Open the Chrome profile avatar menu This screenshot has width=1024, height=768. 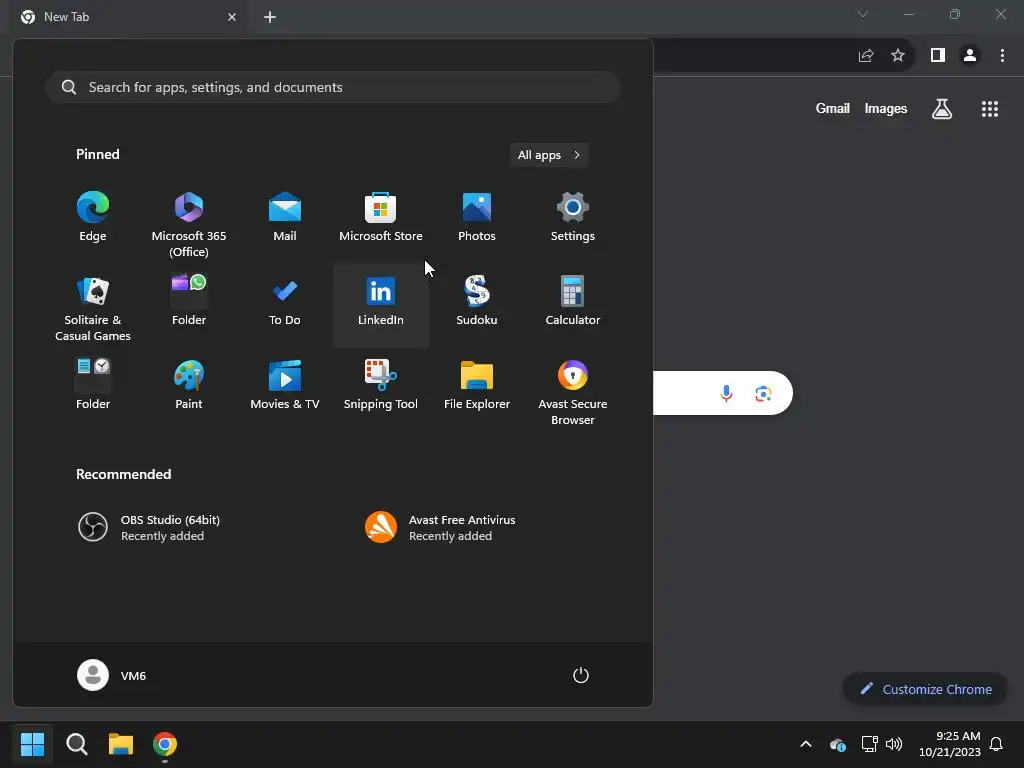pyautogui.click(x=970, y=56)
